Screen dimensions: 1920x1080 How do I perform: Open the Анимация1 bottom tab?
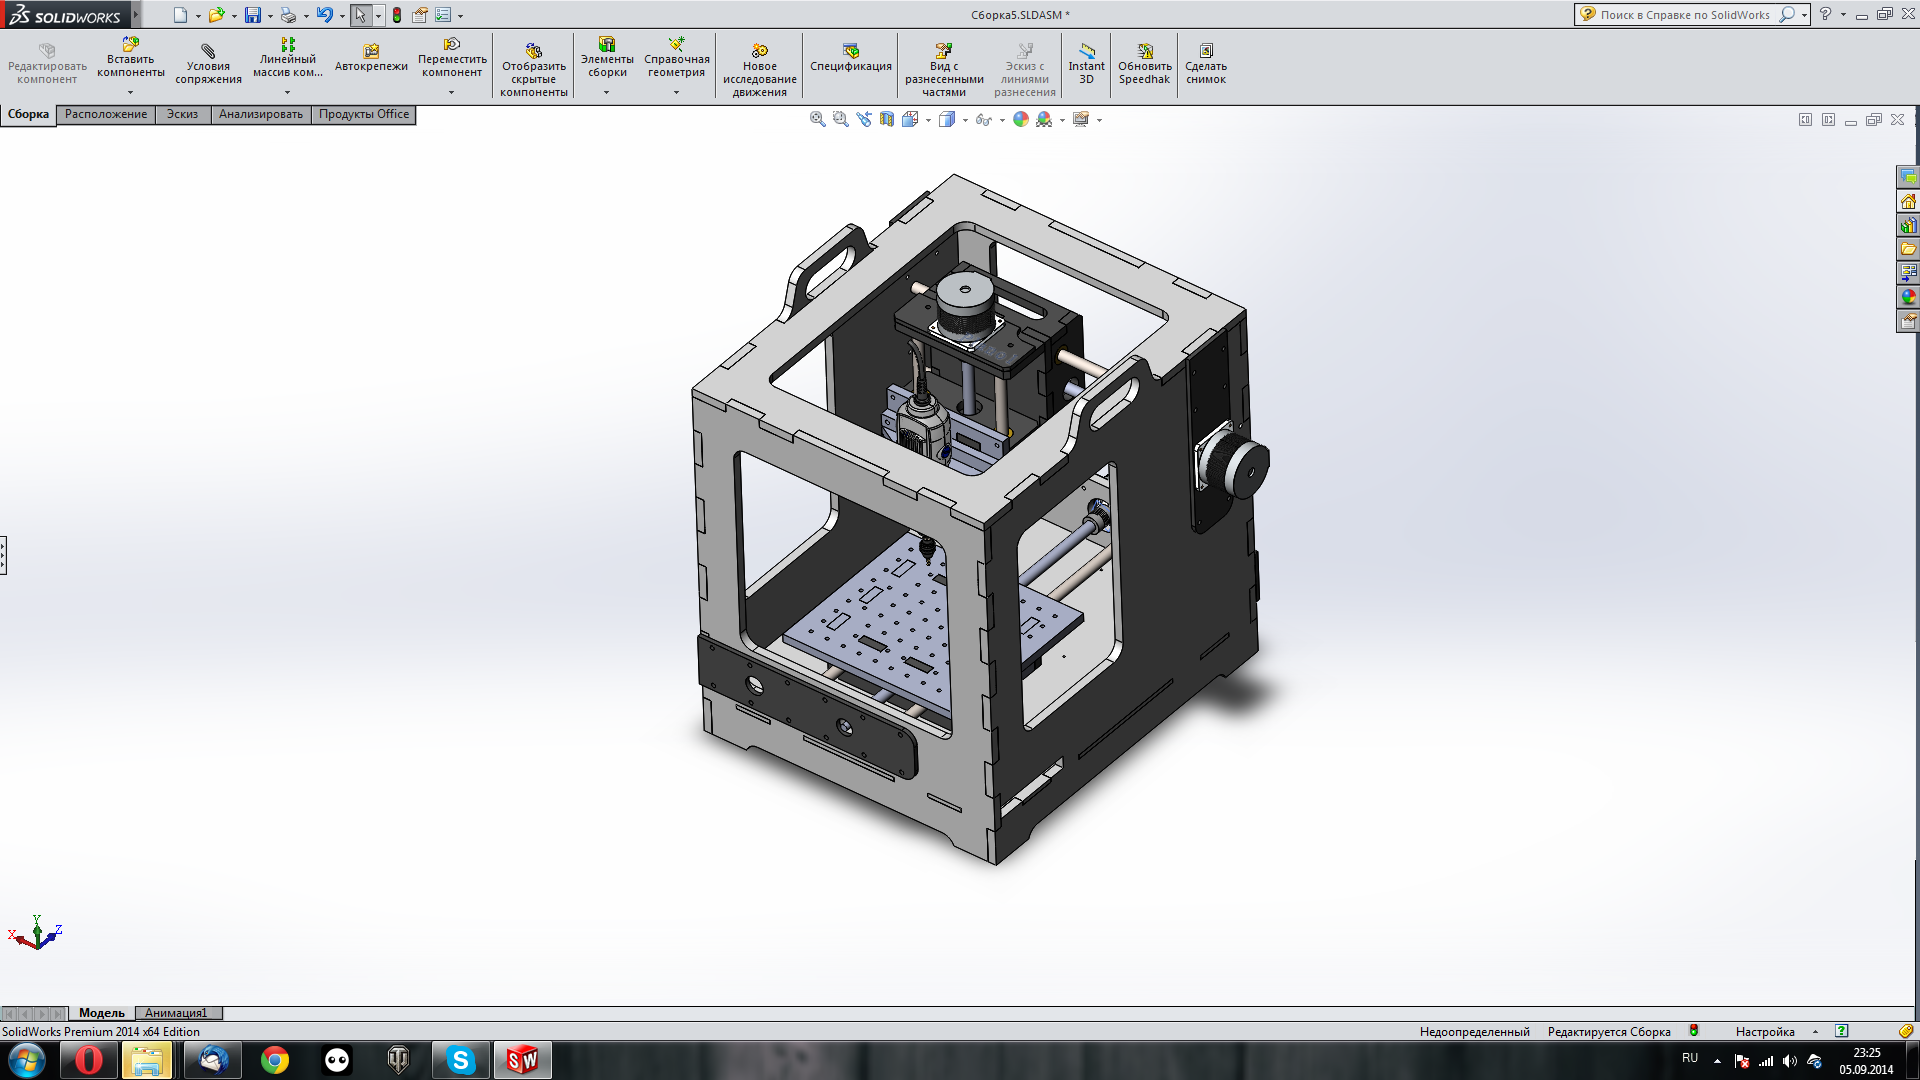pos(176,1013)
